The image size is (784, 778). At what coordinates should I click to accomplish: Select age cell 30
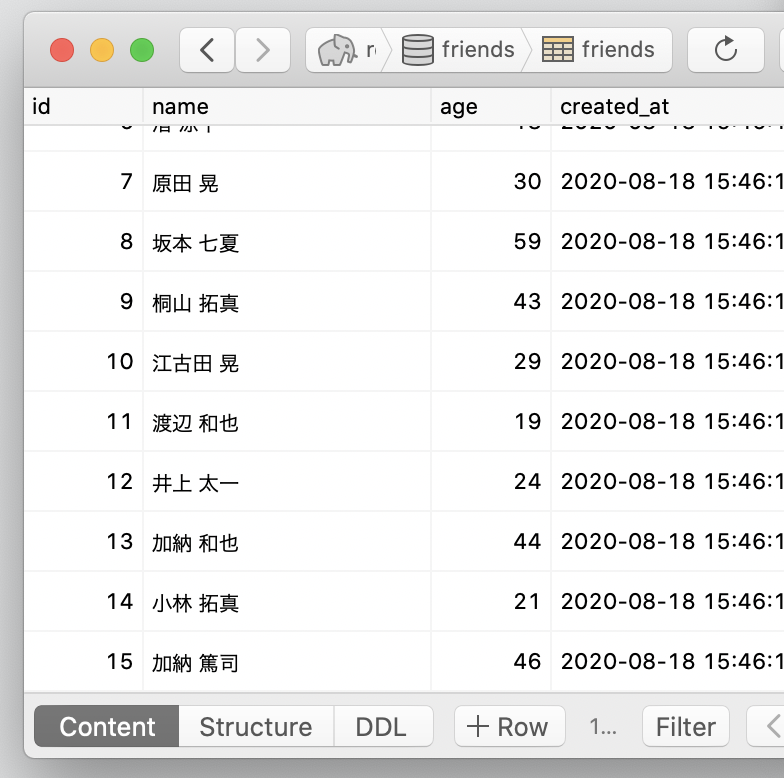491,182
